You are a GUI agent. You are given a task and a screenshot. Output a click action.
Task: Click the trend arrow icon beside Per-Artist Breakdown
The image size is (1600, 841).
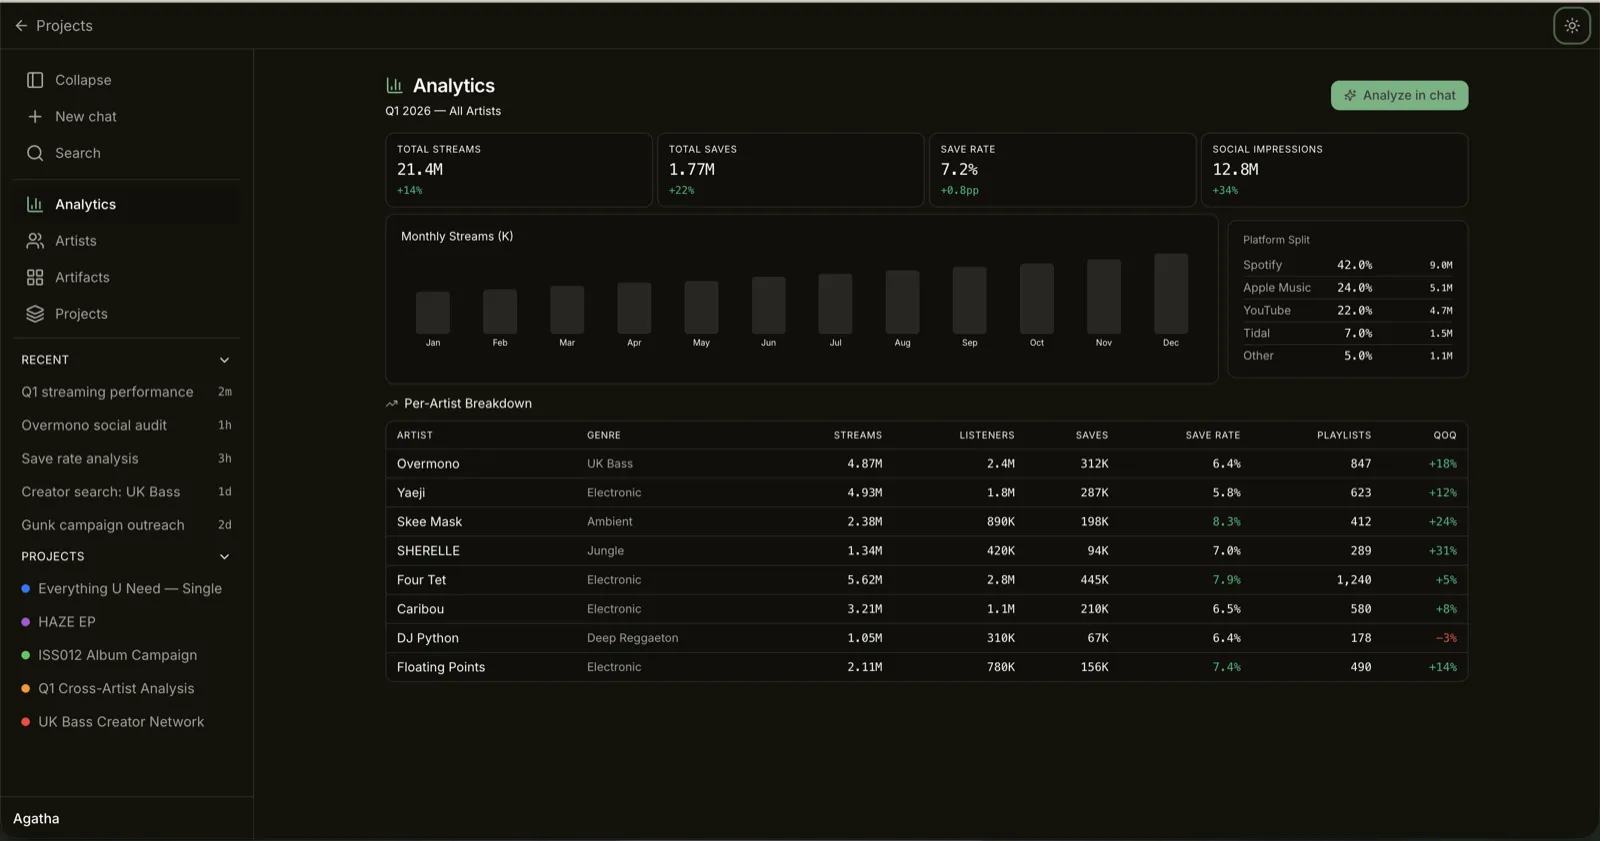click(x=391, y=404)
